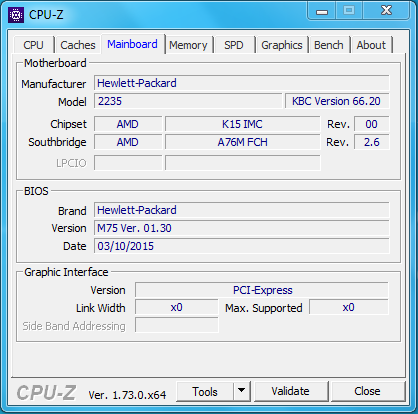Click the Southbridge vendor AMD field
This screenshot has height=414, width=418.
pyautogui.click(x=128, y=142)
